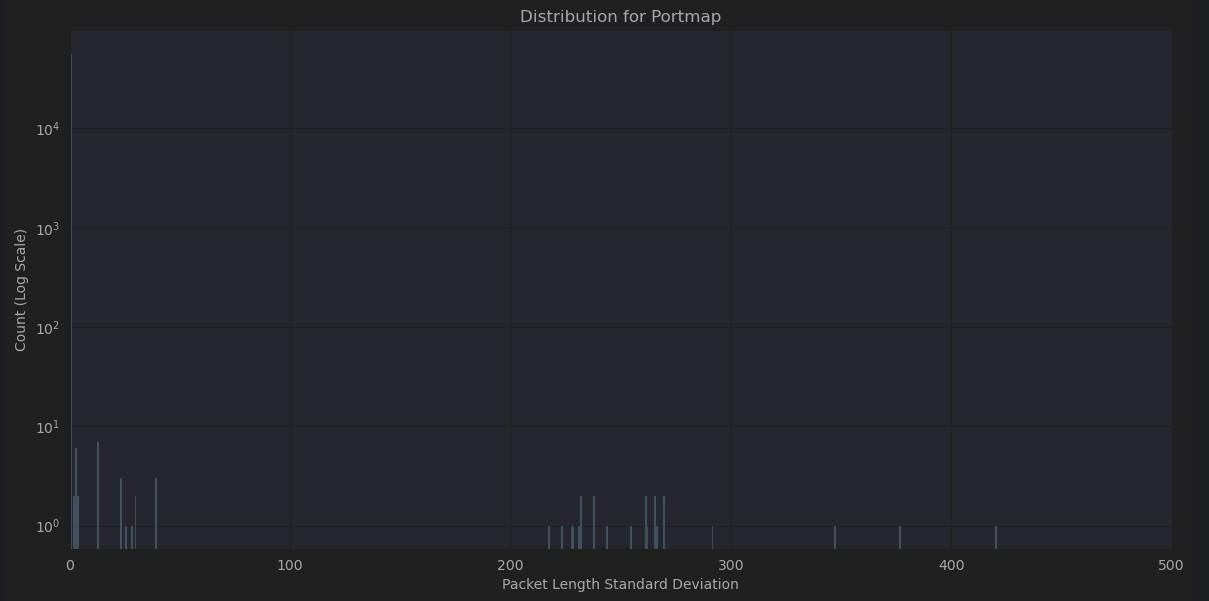
Task: Click the Packet Length Standard Deviation axis label
Action: point(620,584)
